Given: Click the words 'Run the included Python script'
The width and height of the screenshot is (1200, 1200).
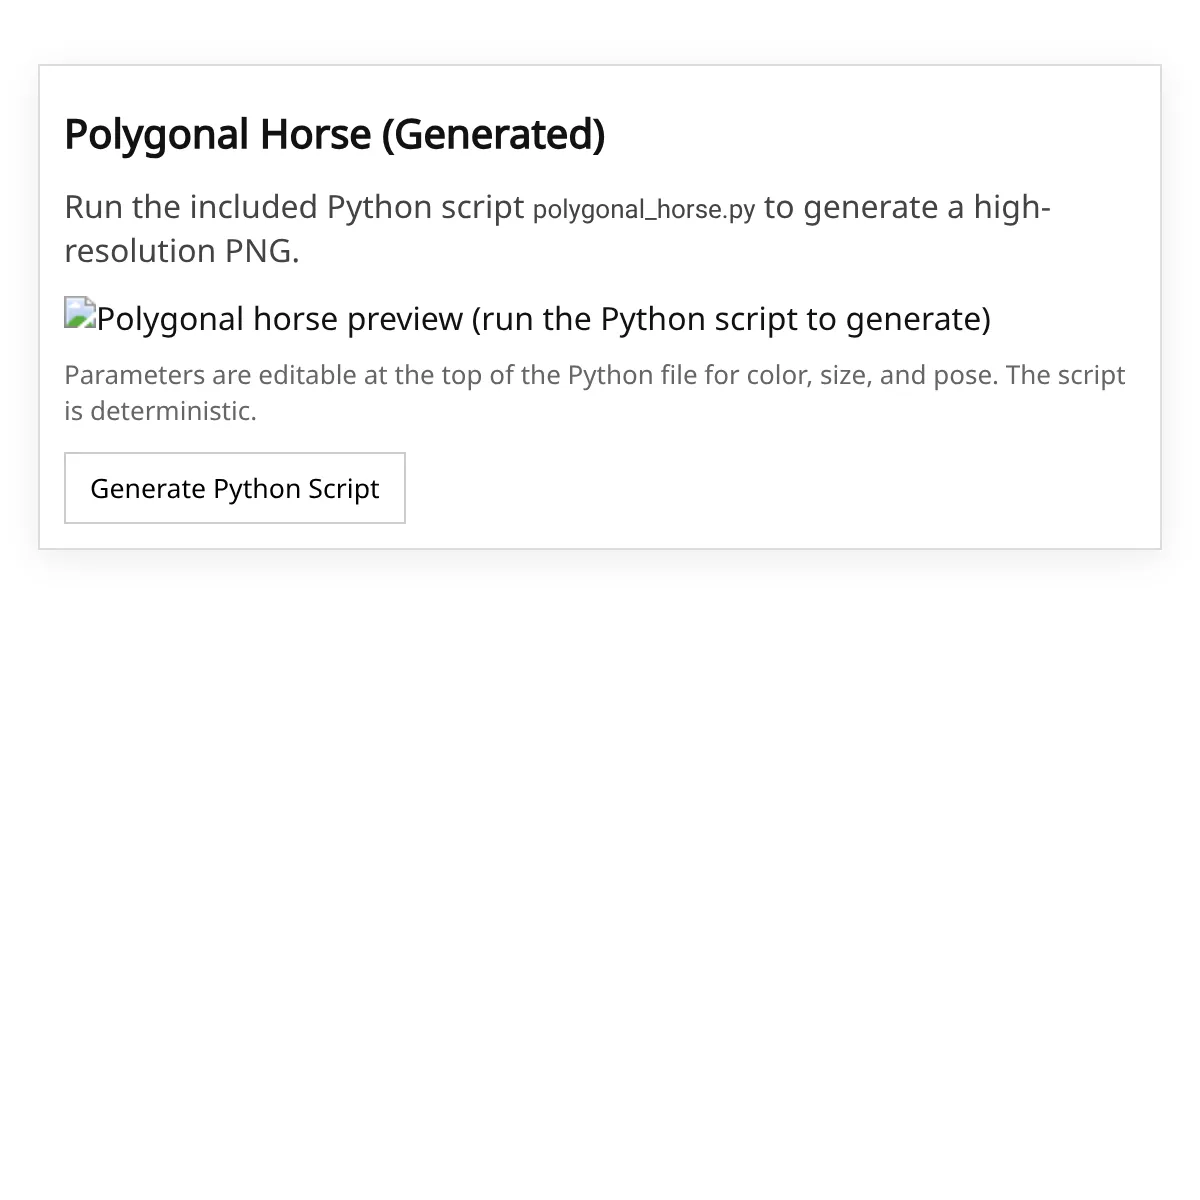Looking at the screenshot, I should [294, 207].
